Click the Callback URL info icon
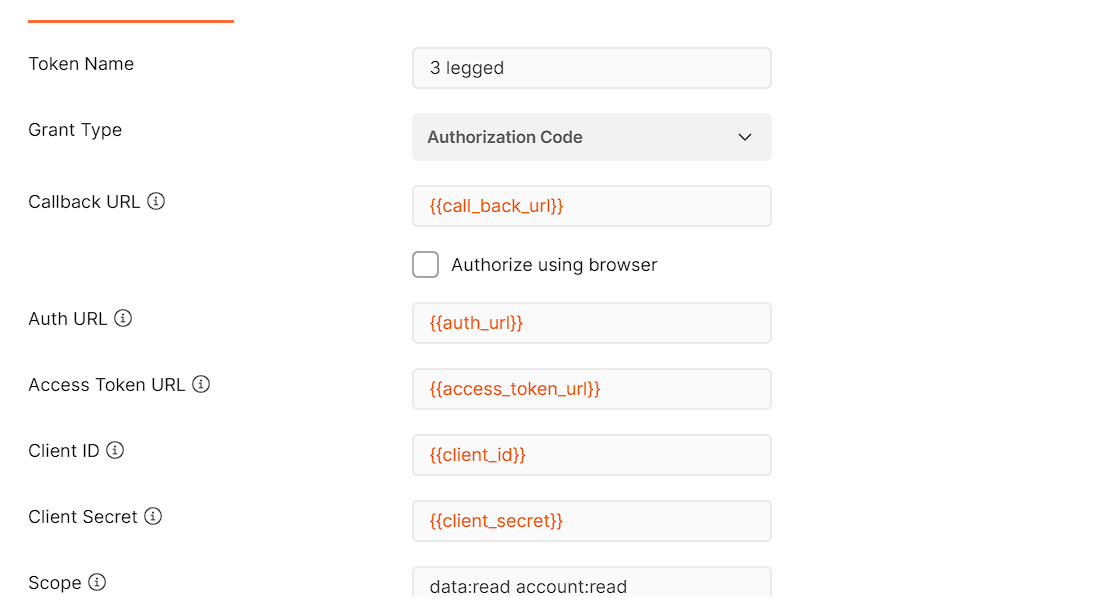Viewport: 1097px width, 615px height. click(156, 201)
